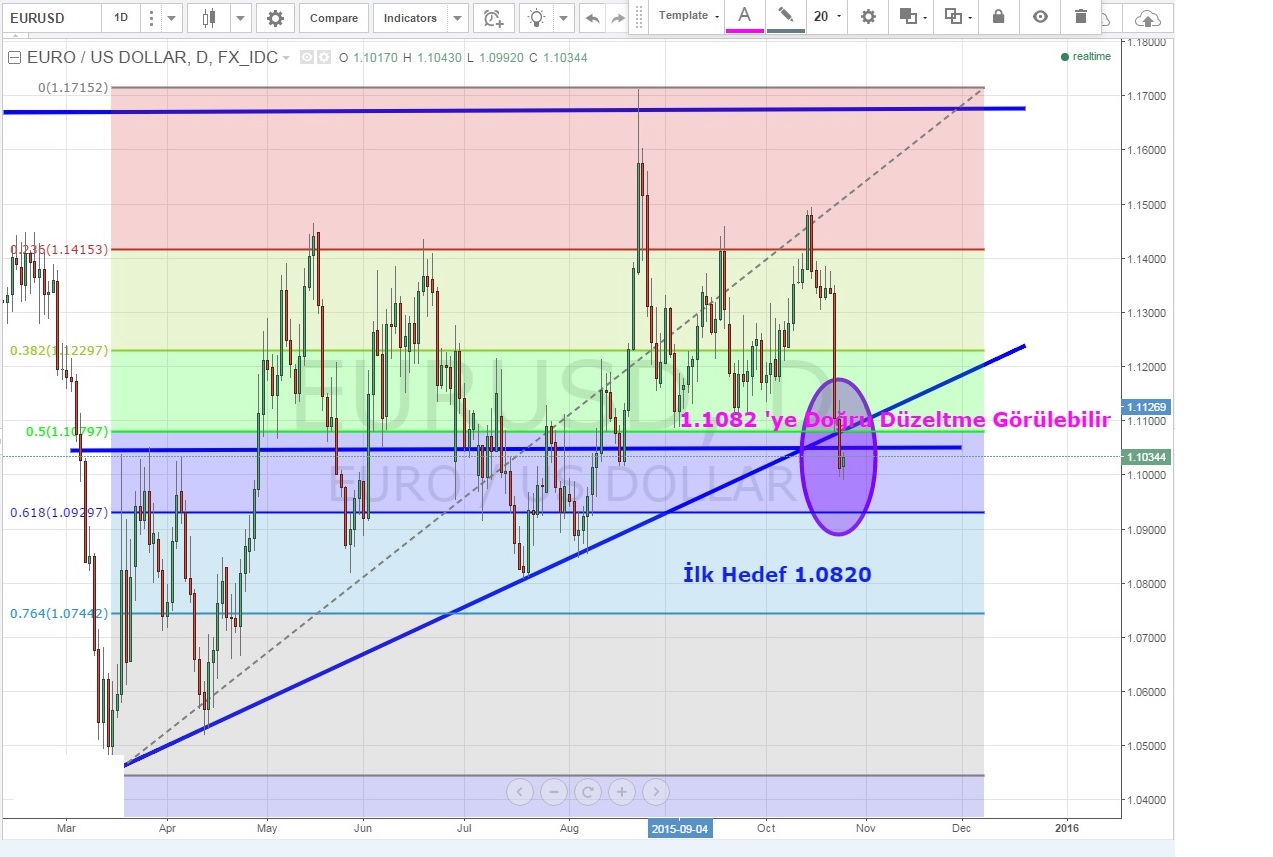Open the Indicators menu
This screenshot has height=857, width=1273.
click(410, 18)
